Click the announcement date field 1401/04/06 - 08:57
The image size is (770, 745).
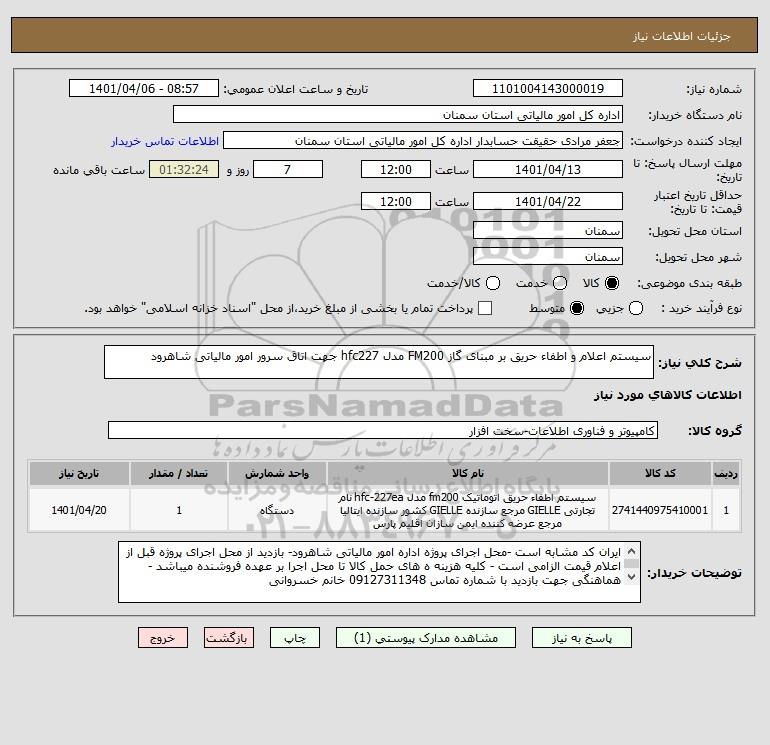point(144,88)
